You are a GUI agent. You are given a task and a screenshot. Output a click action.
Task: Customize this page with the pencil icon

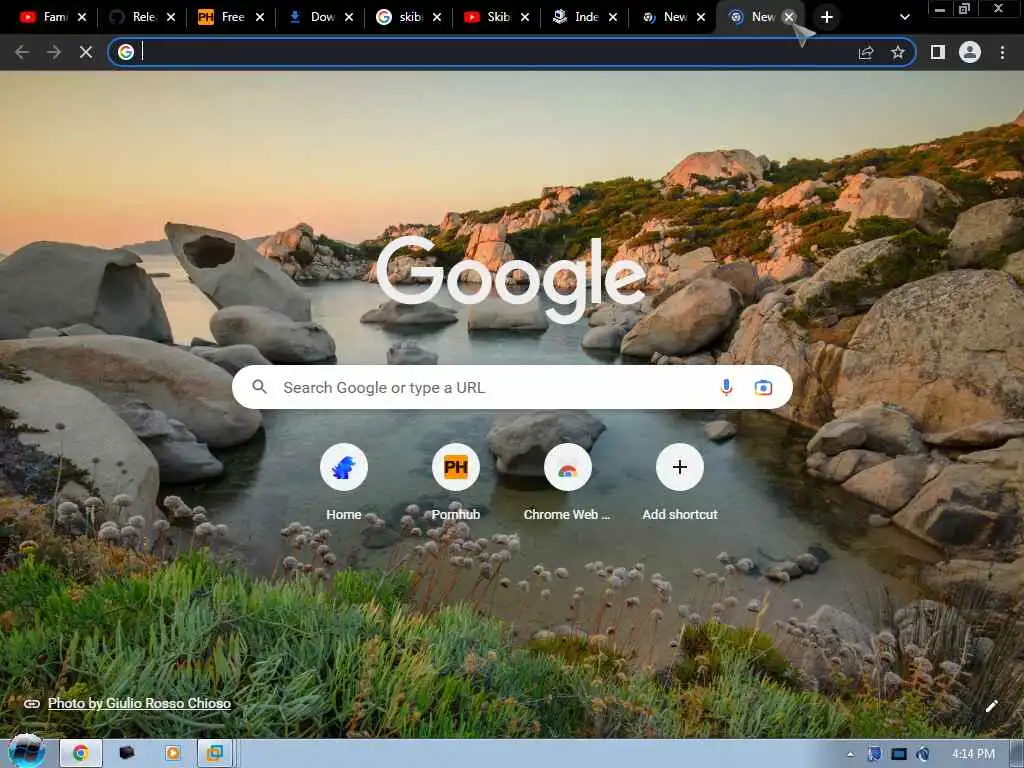[x=991, y=706]
